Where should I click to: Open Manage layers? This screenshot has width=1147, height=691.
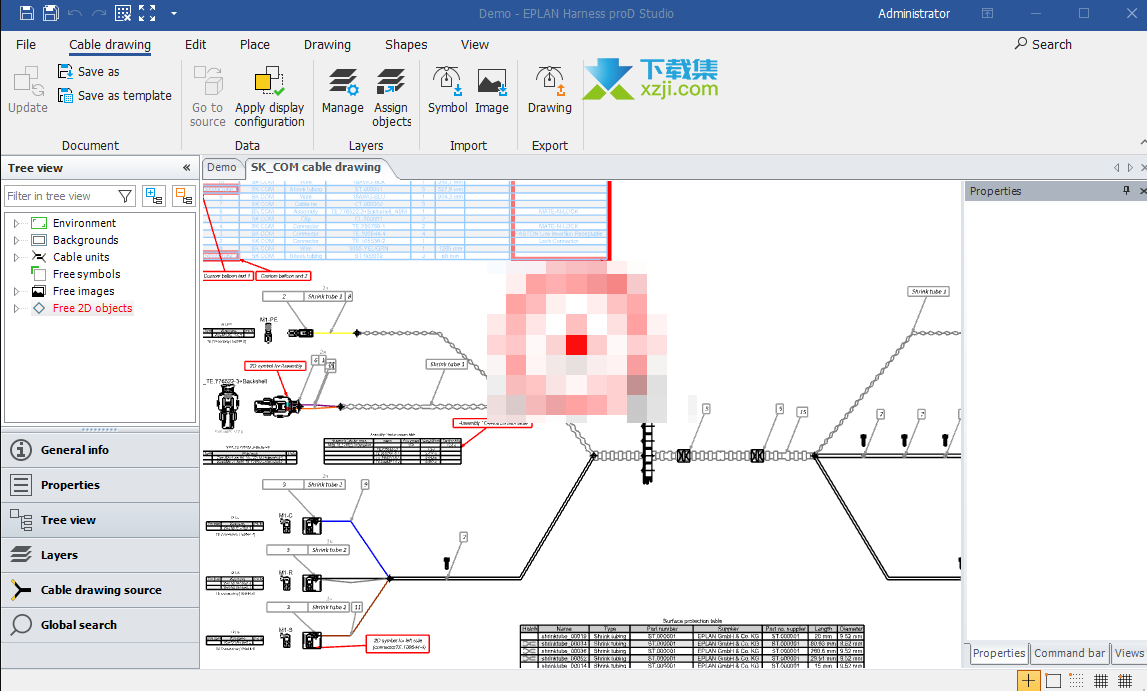coord(342,89)
